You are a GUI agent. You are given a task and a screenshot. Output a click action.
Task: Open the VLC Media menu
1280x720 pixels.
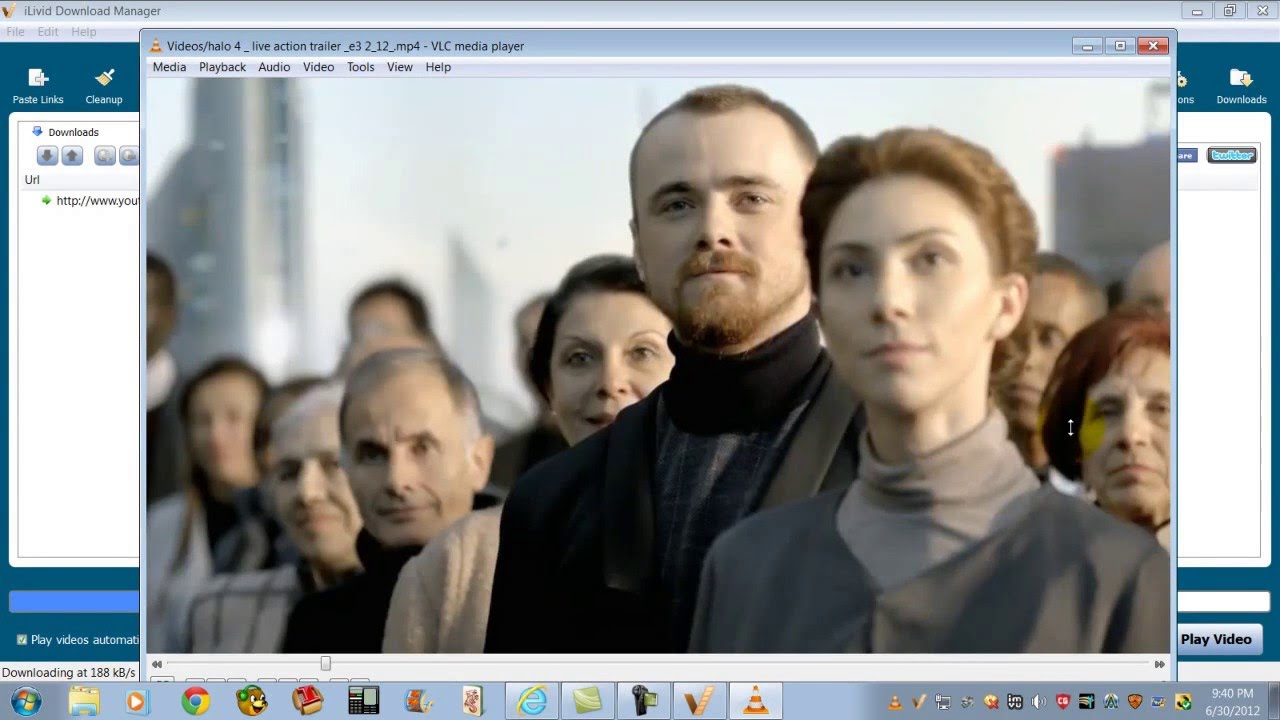(169, 67)
